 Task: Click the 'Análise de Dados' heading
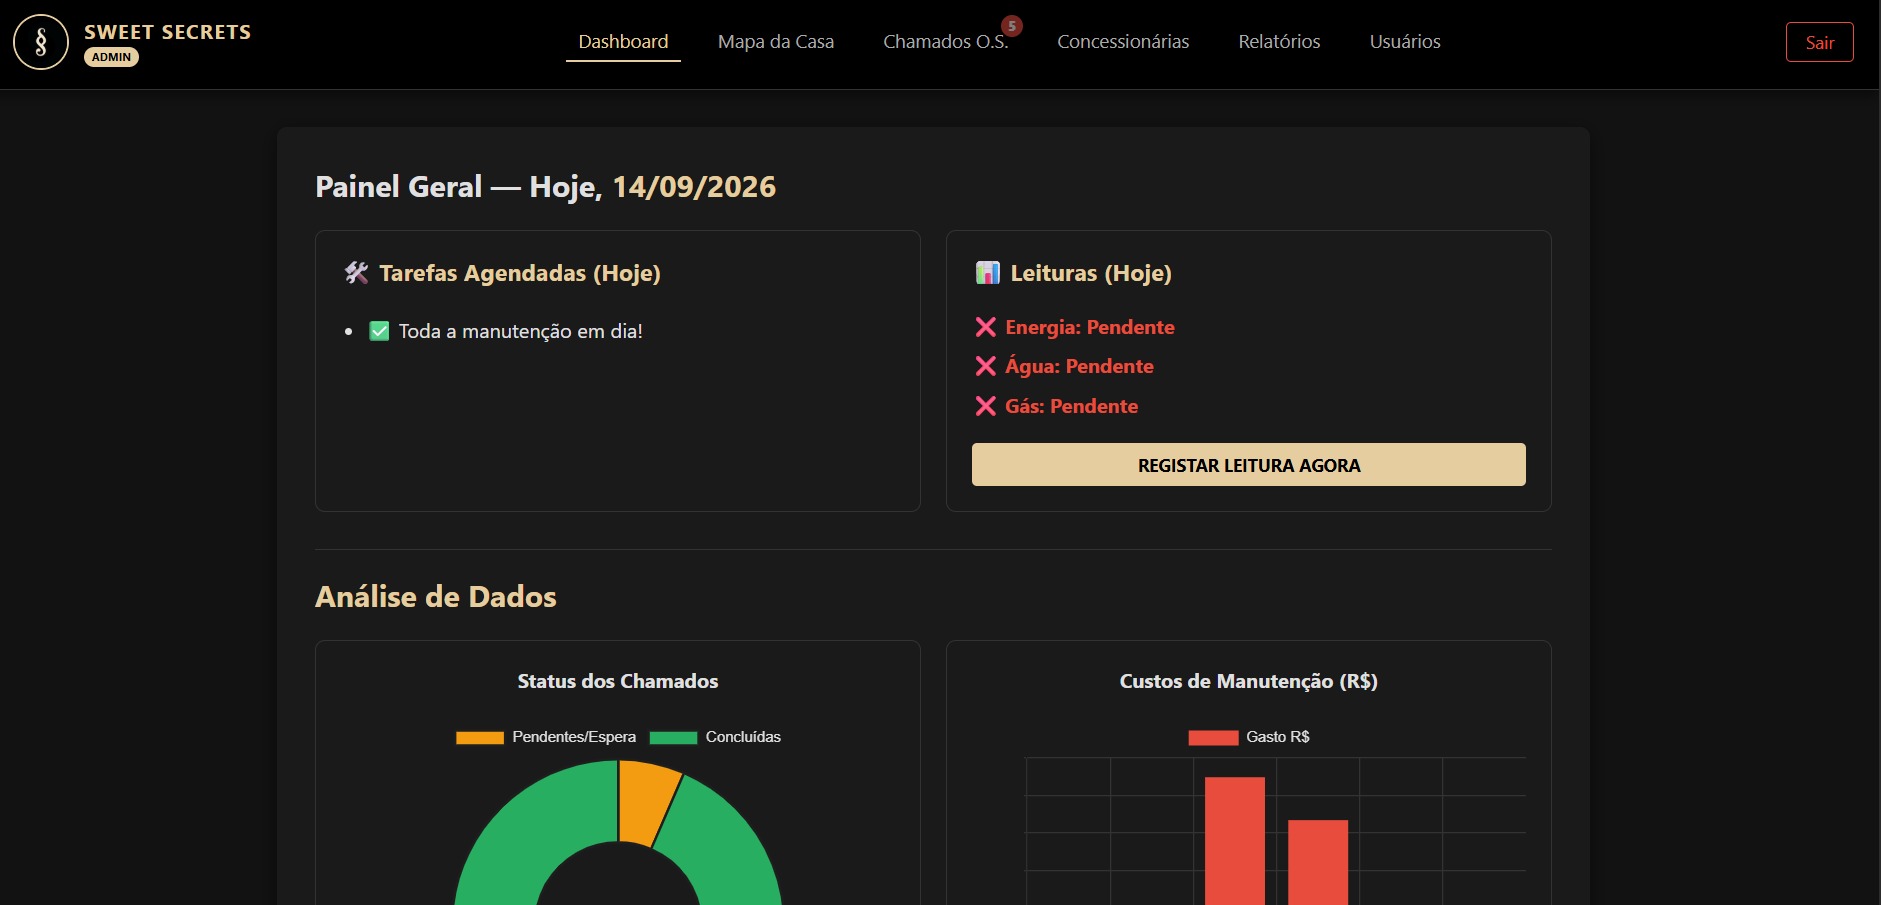tap(436, 597)
